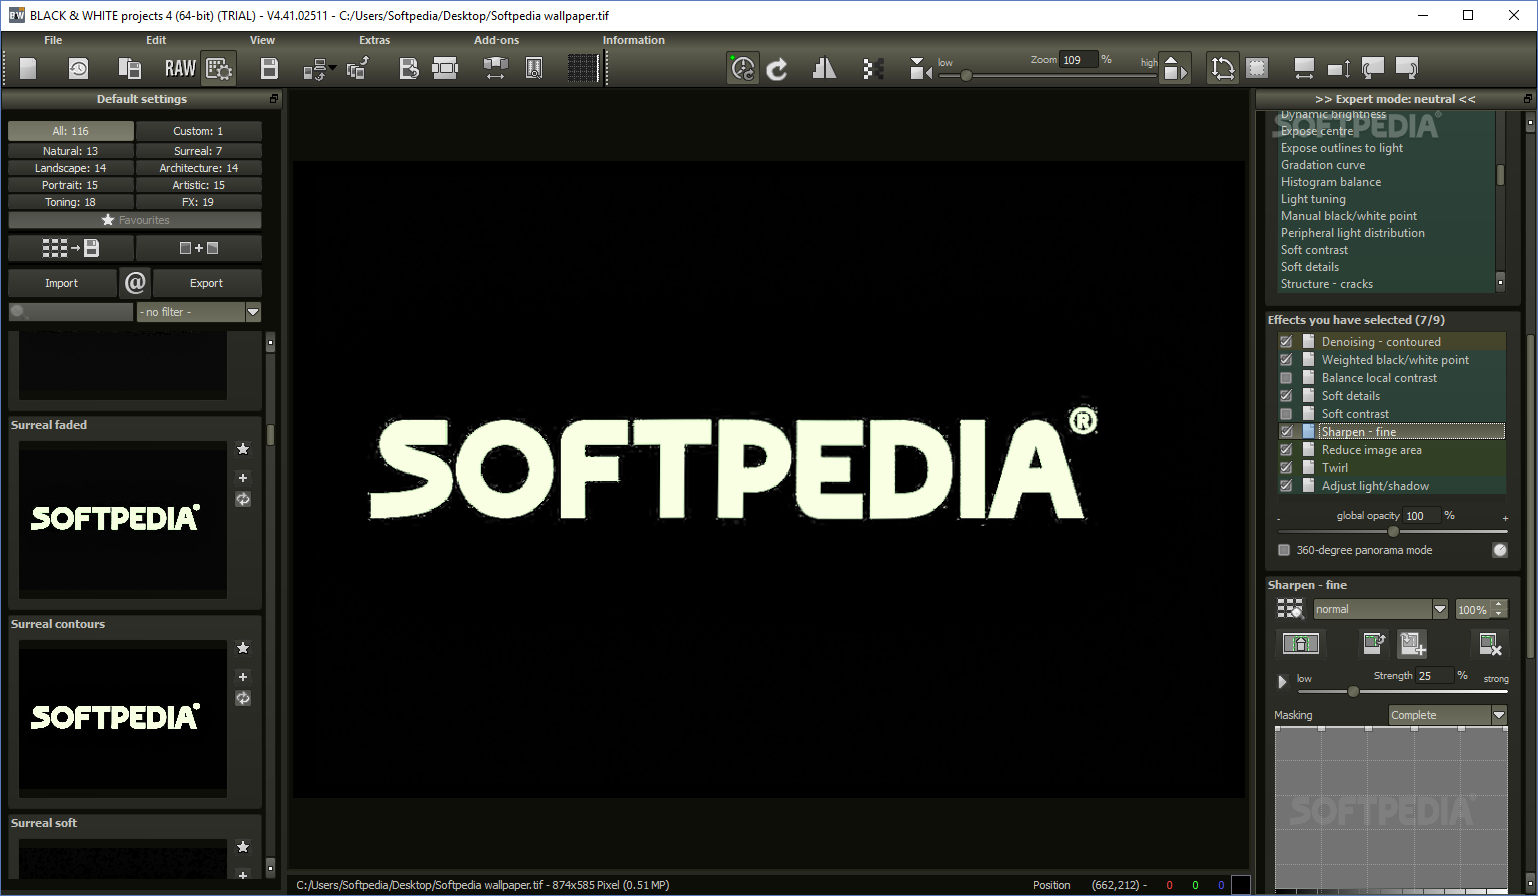Click the star icon on Surreal contours preset
This screenshot has height=896, width=1538.
(x=243, y=648)
